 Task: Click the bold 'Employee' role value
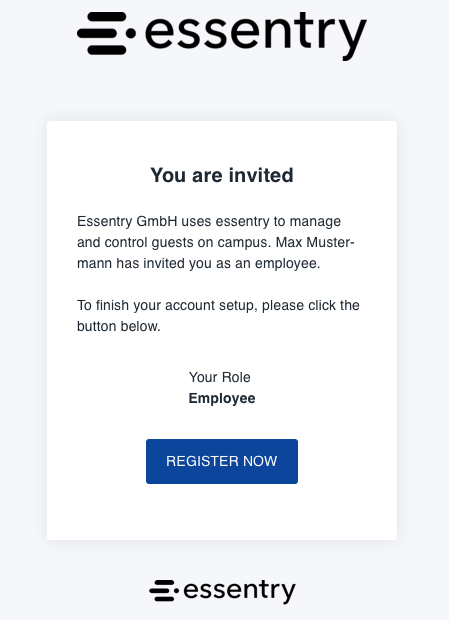coord(222,398)
